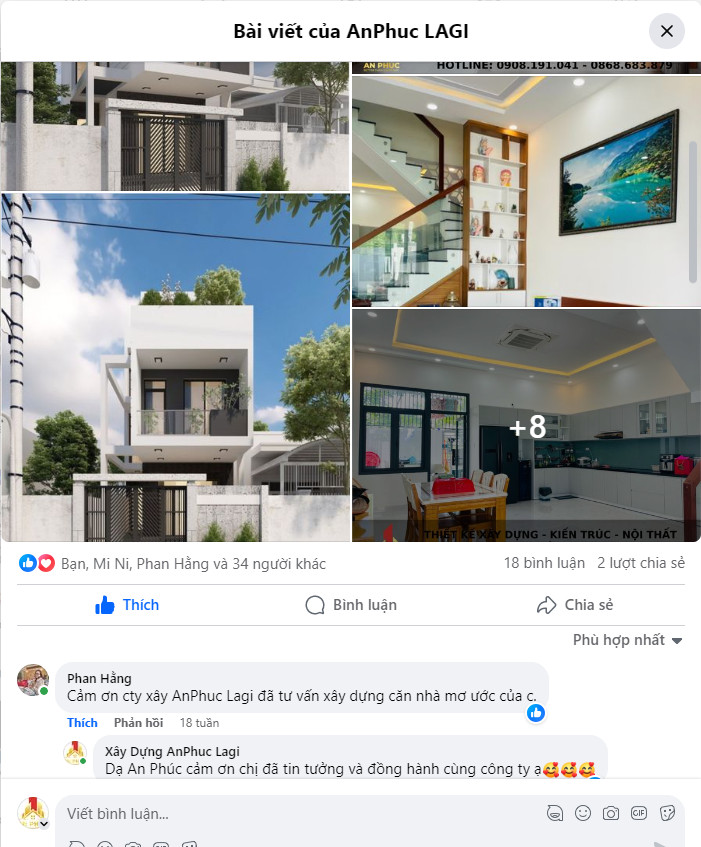This screenshot has width=701, height=847.
Task: Click the avatar sticker icon in comment box
Action: pos(555,813)
